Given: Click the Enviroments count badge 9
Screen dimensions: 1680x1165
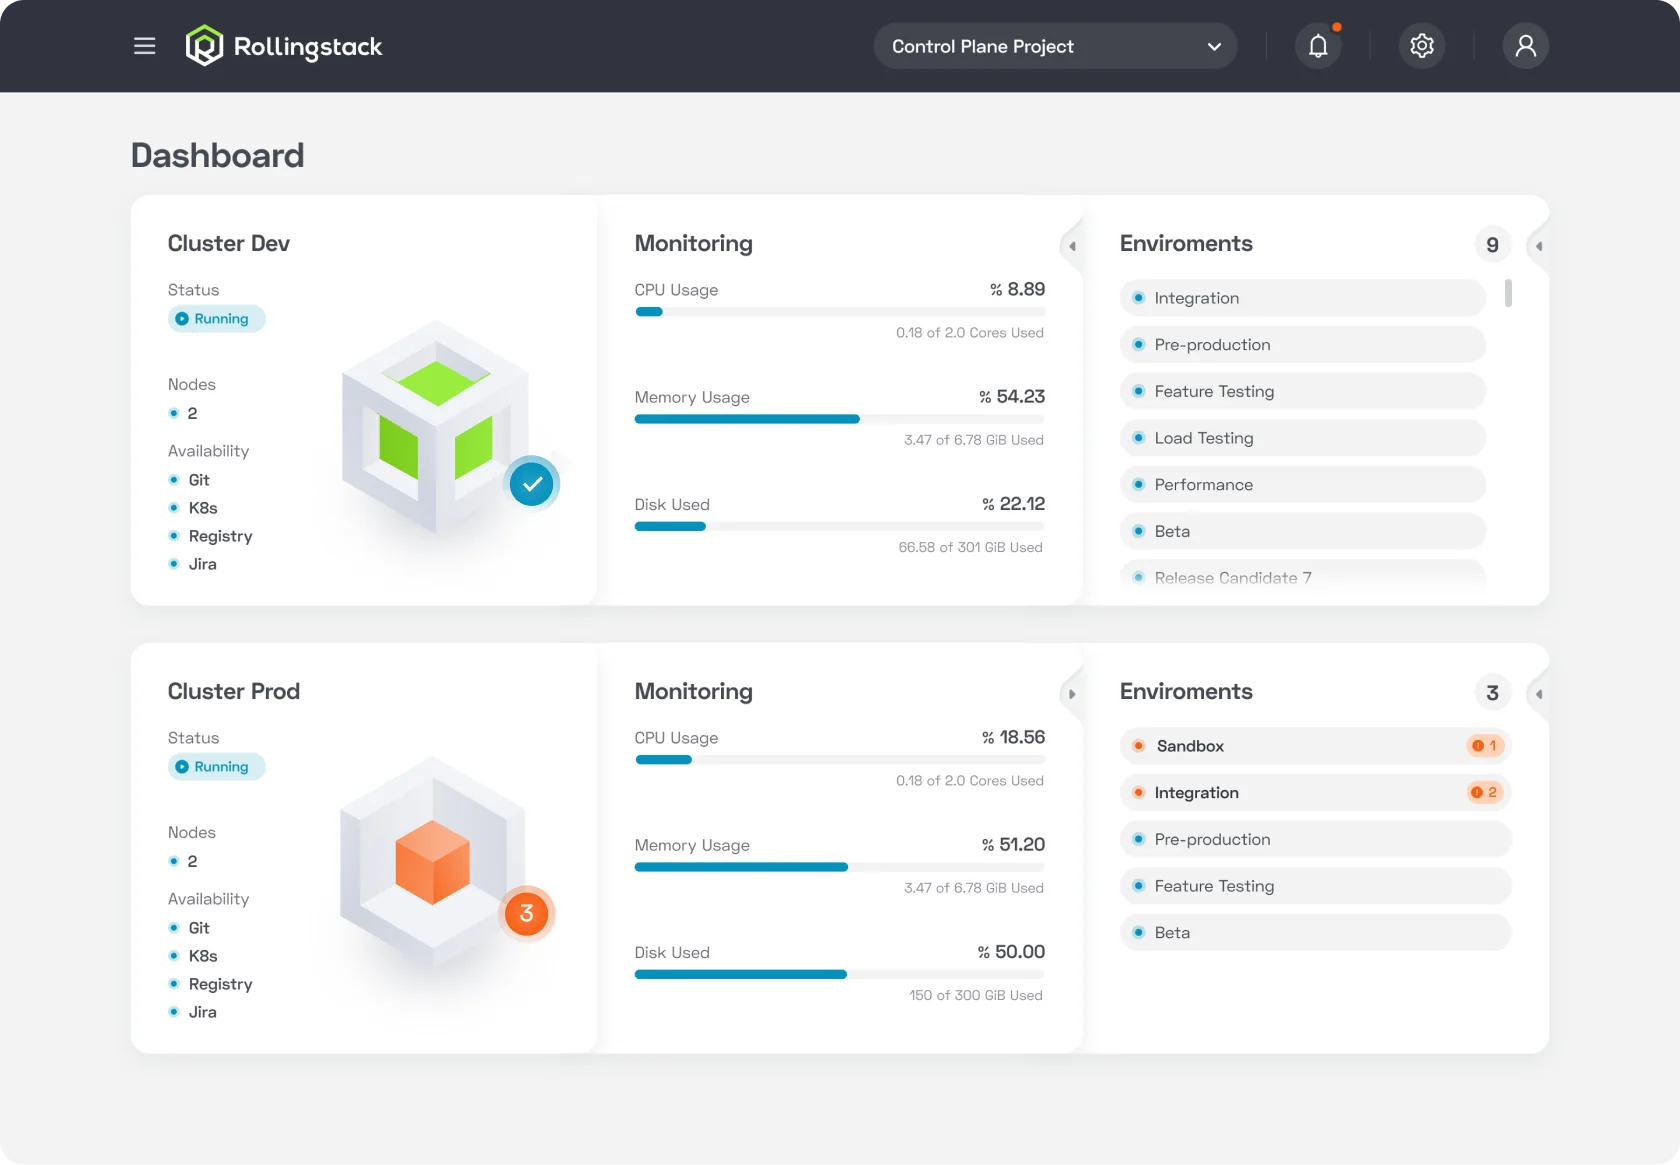Looking at the screenshot, I should (1492, 245).
